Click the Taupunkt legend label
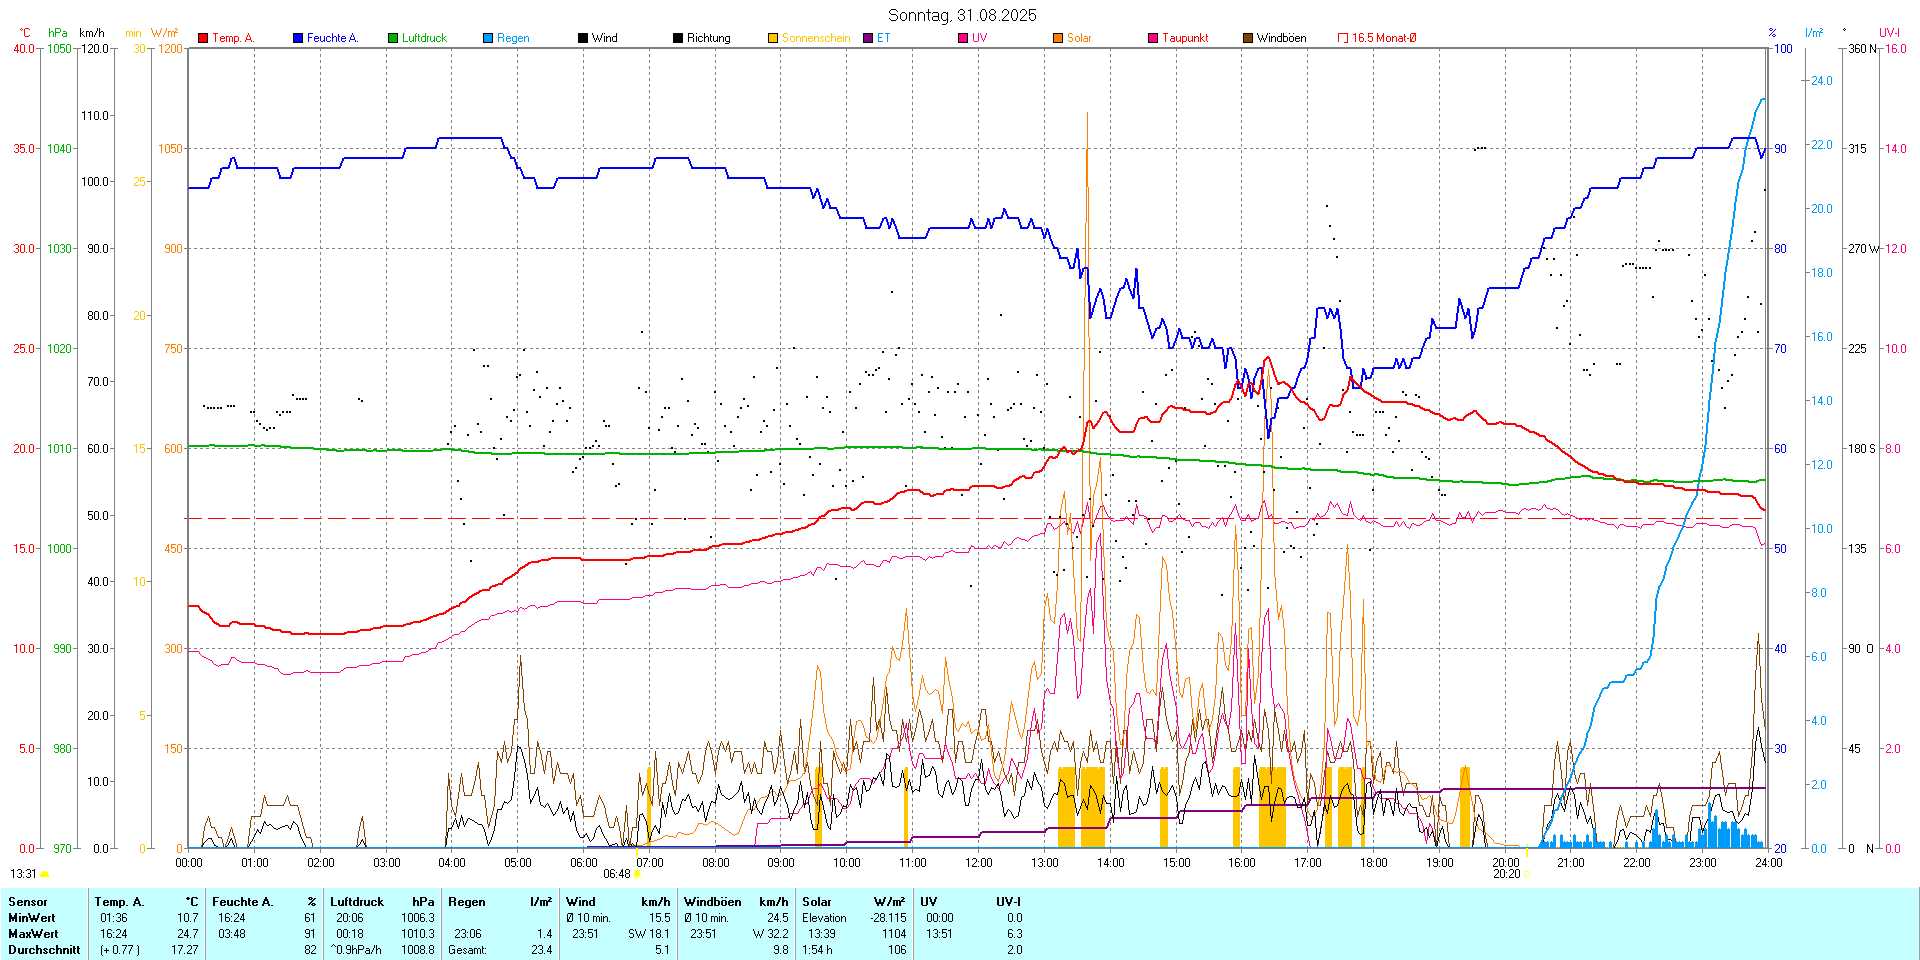 [x=1185, y=38]
